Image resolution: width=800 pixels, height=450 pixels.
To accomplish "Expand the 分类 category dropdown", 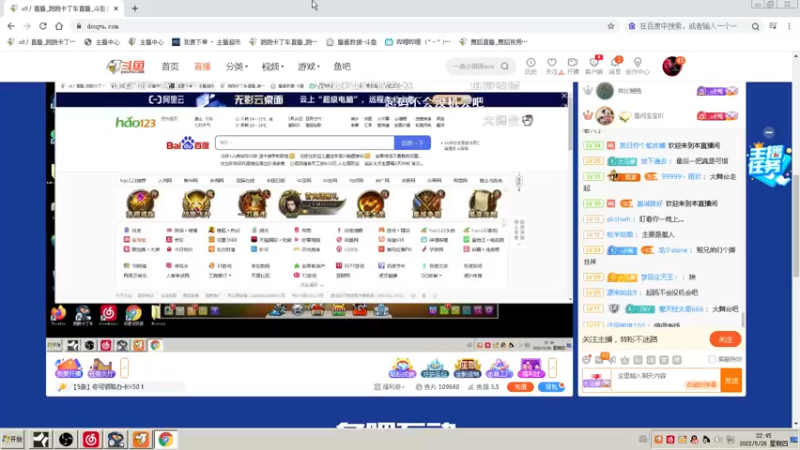I will coord(237,66).
